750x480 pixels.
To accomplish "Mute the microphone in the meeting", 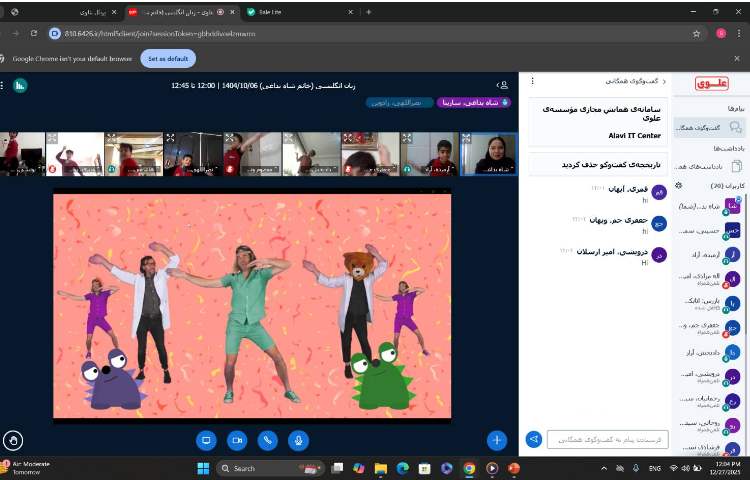I will click(x=297, y=439).
